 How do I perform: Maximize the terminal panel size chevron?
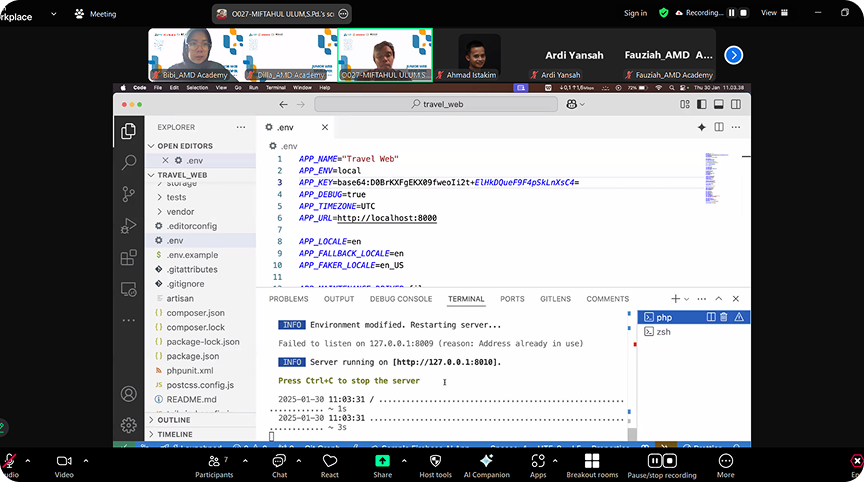[719, 299]
